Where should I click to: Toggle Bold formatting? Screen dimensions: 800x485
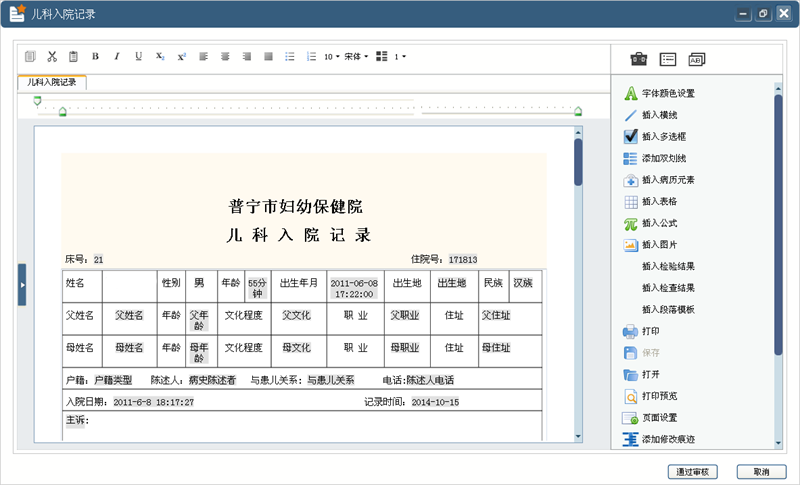coord(95,57)
